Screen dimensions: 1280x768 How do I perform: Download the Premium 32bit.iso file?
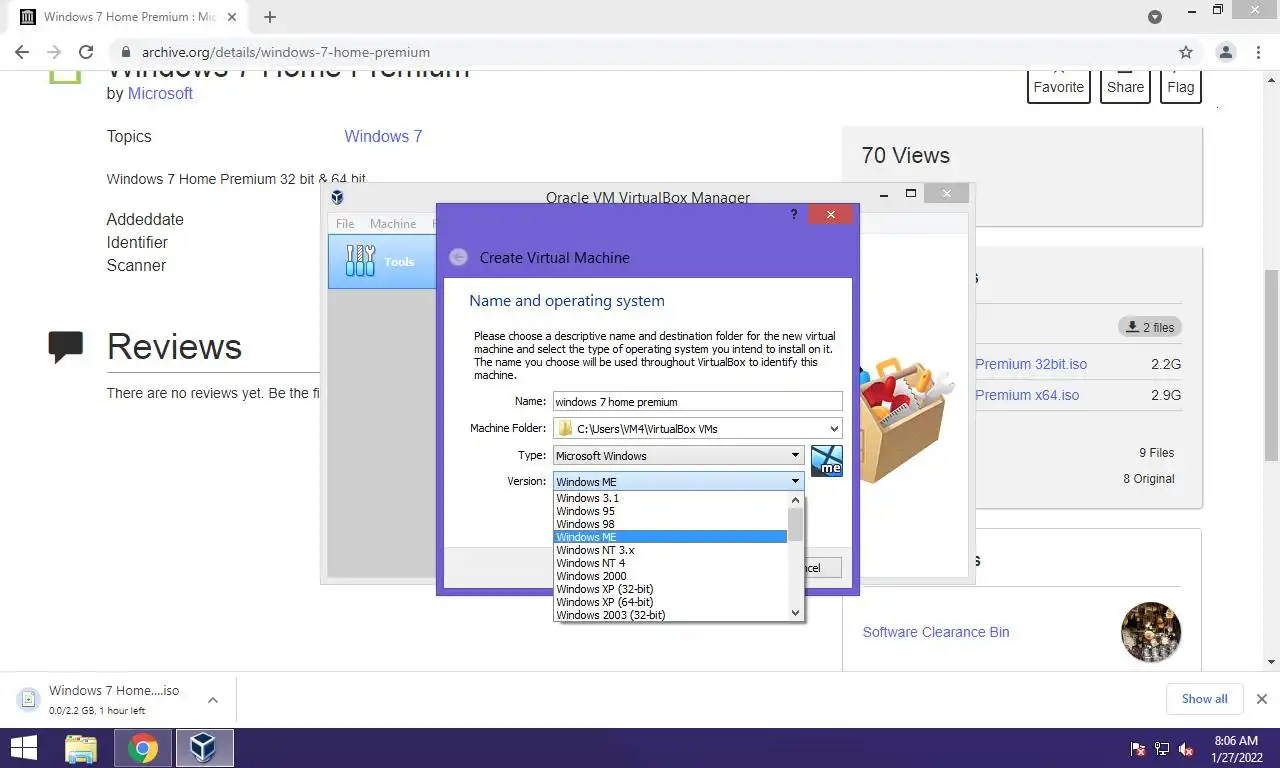[1030, 364]
